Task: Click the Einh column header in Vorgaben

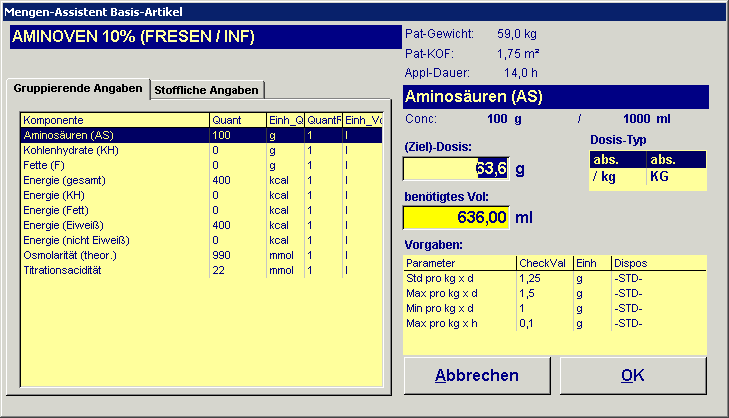Action: pos(592,263)
